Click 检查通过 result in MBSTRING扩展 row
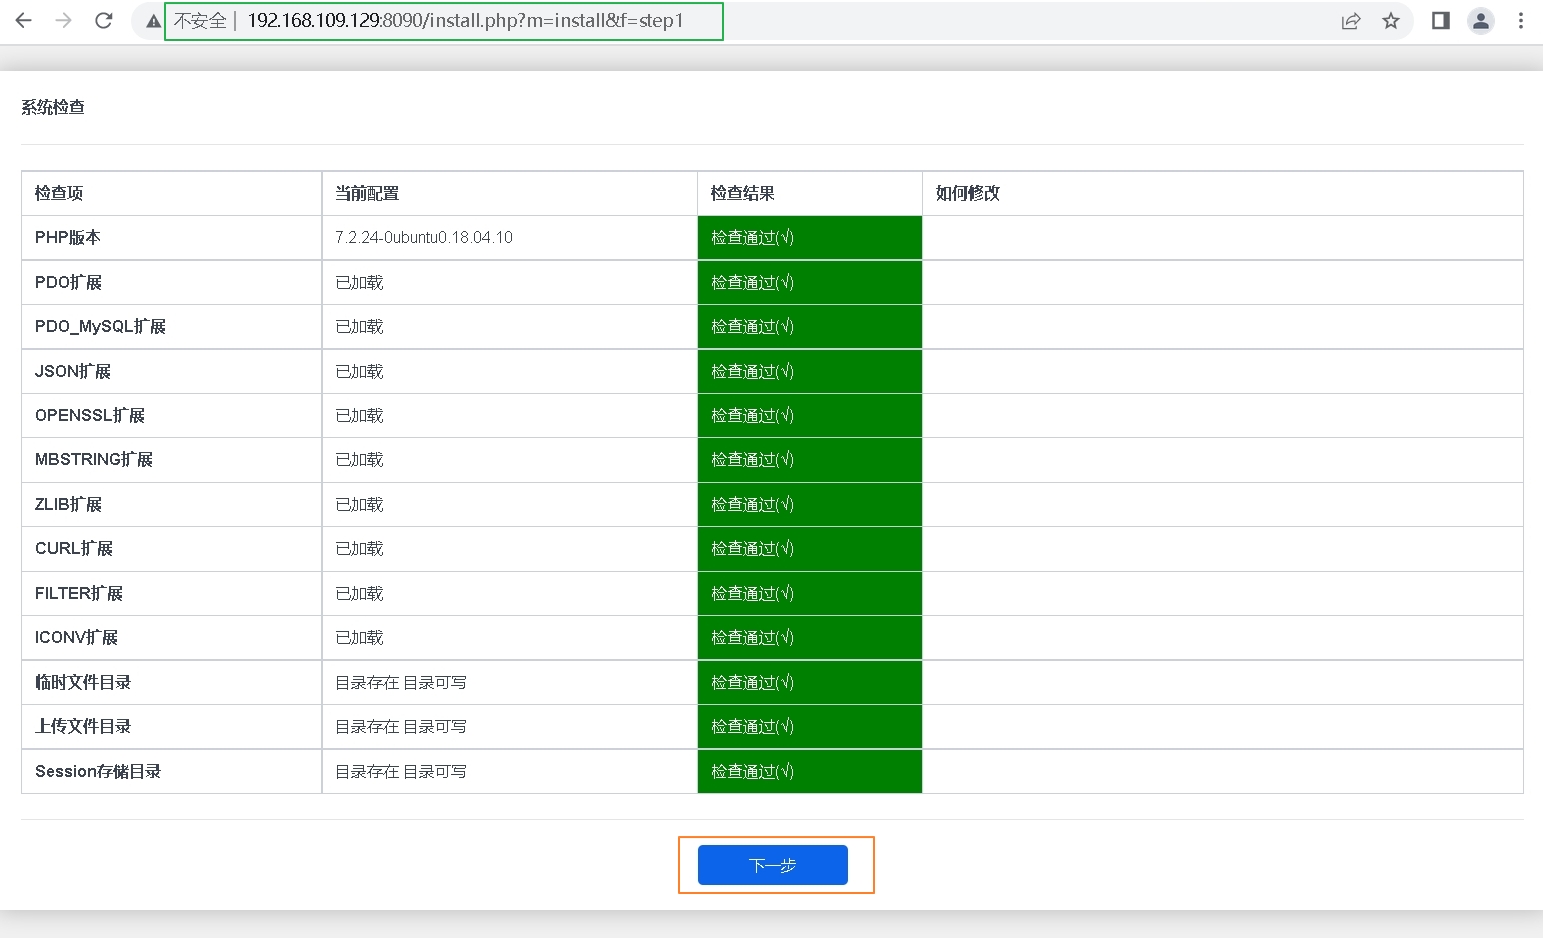1543x938 pixels. [x=752, y=460]
